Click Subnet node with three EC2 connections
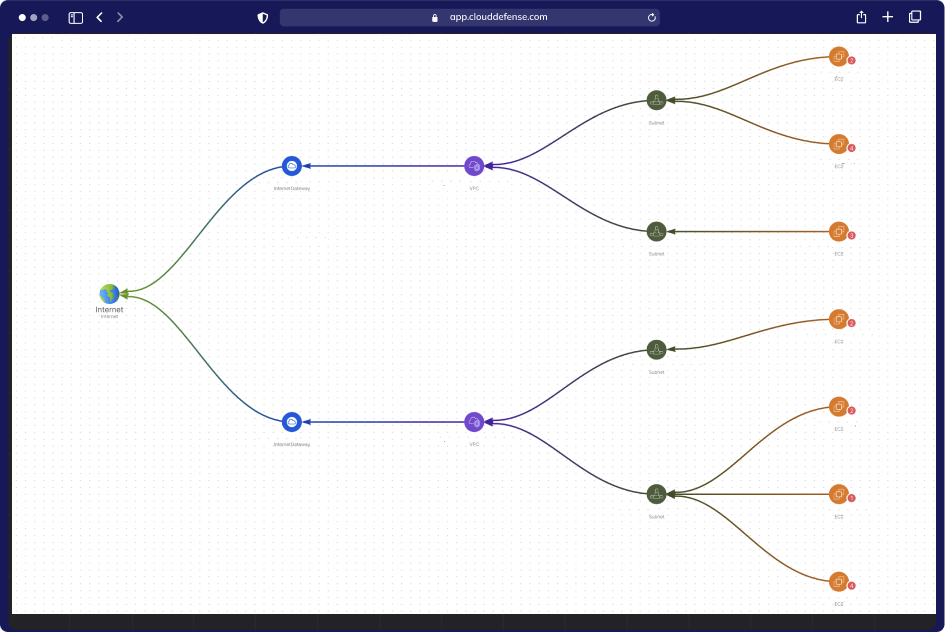The height and width of the screenshot is (632, 945). coord(656,493)
